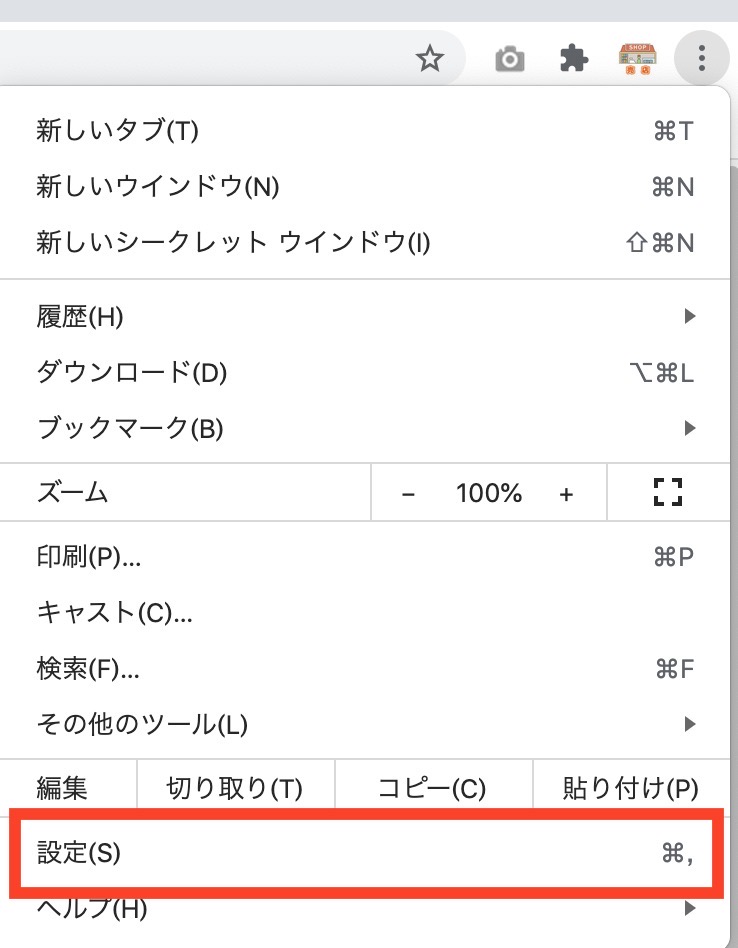This screenshot has width=738, height=948.
Task: Open 新しいタブ(T) menu item
Action: point(118,131)
